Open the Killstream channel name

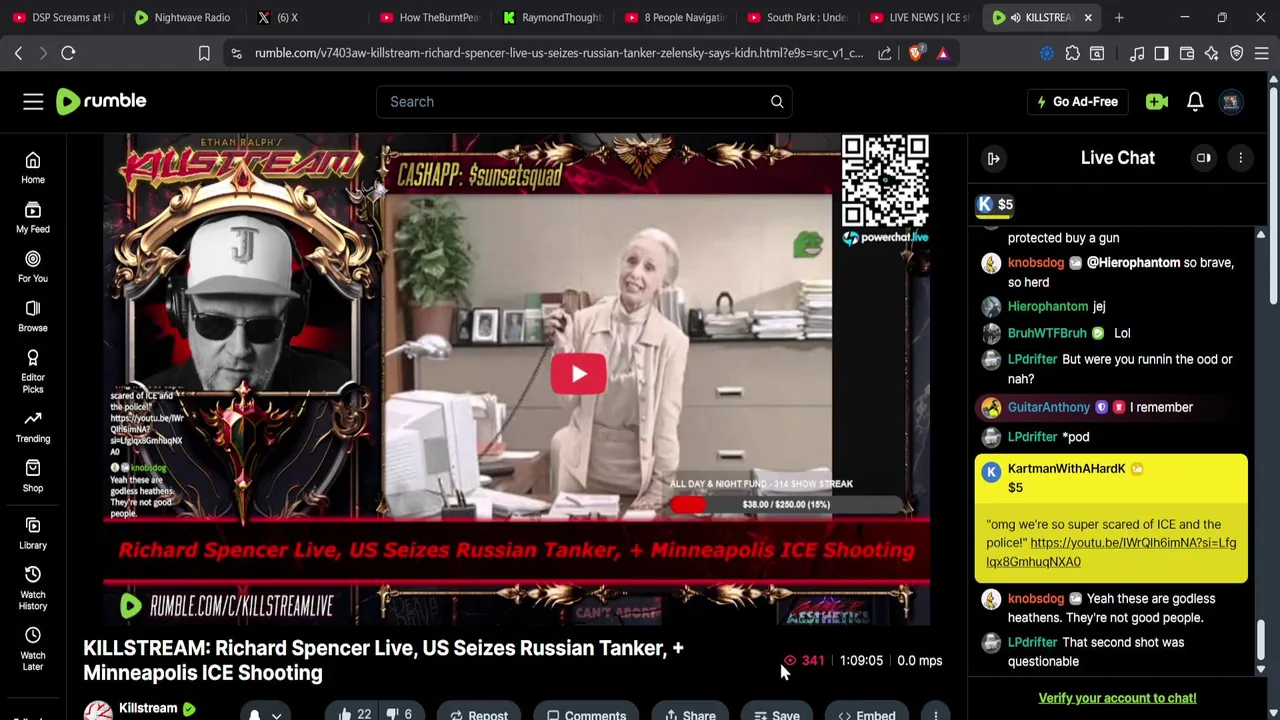click(148, 708)
